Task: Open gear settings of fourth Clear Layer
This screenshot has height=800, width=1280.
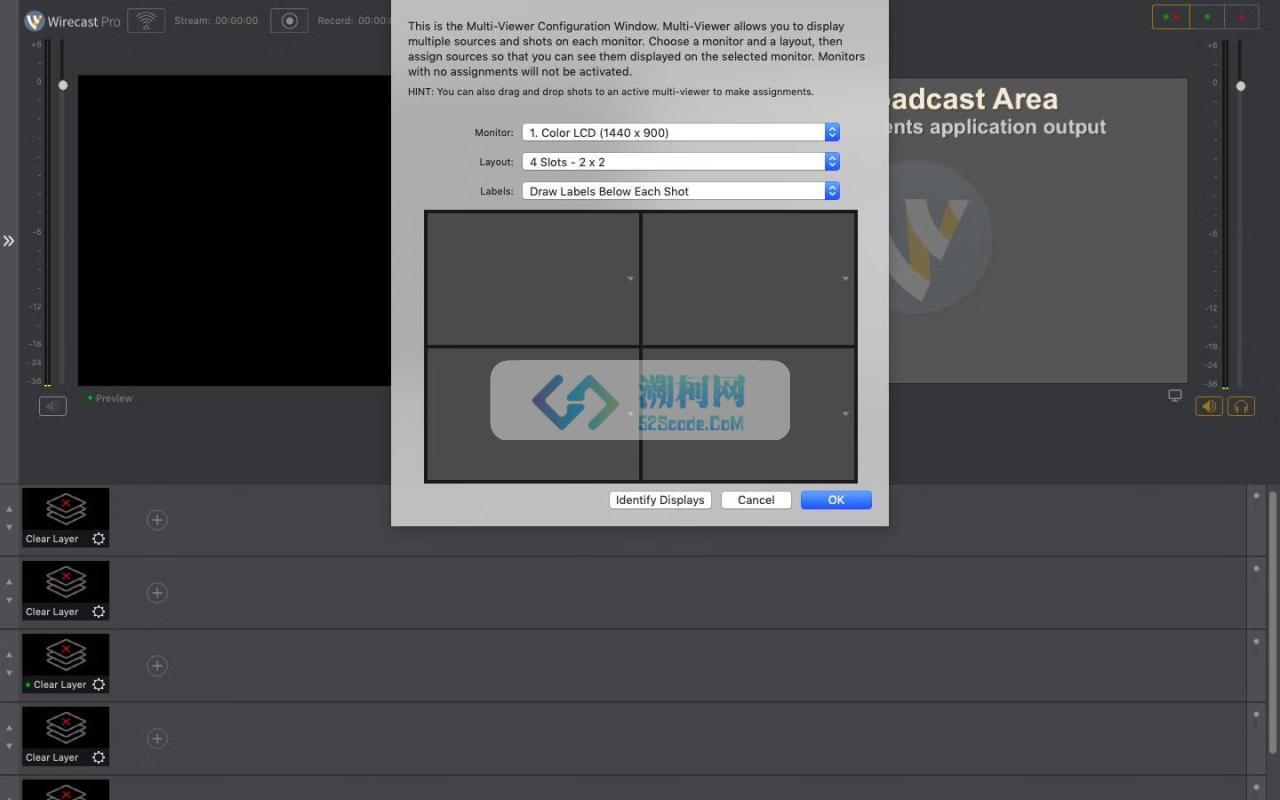Action: (x=98, y=758)
